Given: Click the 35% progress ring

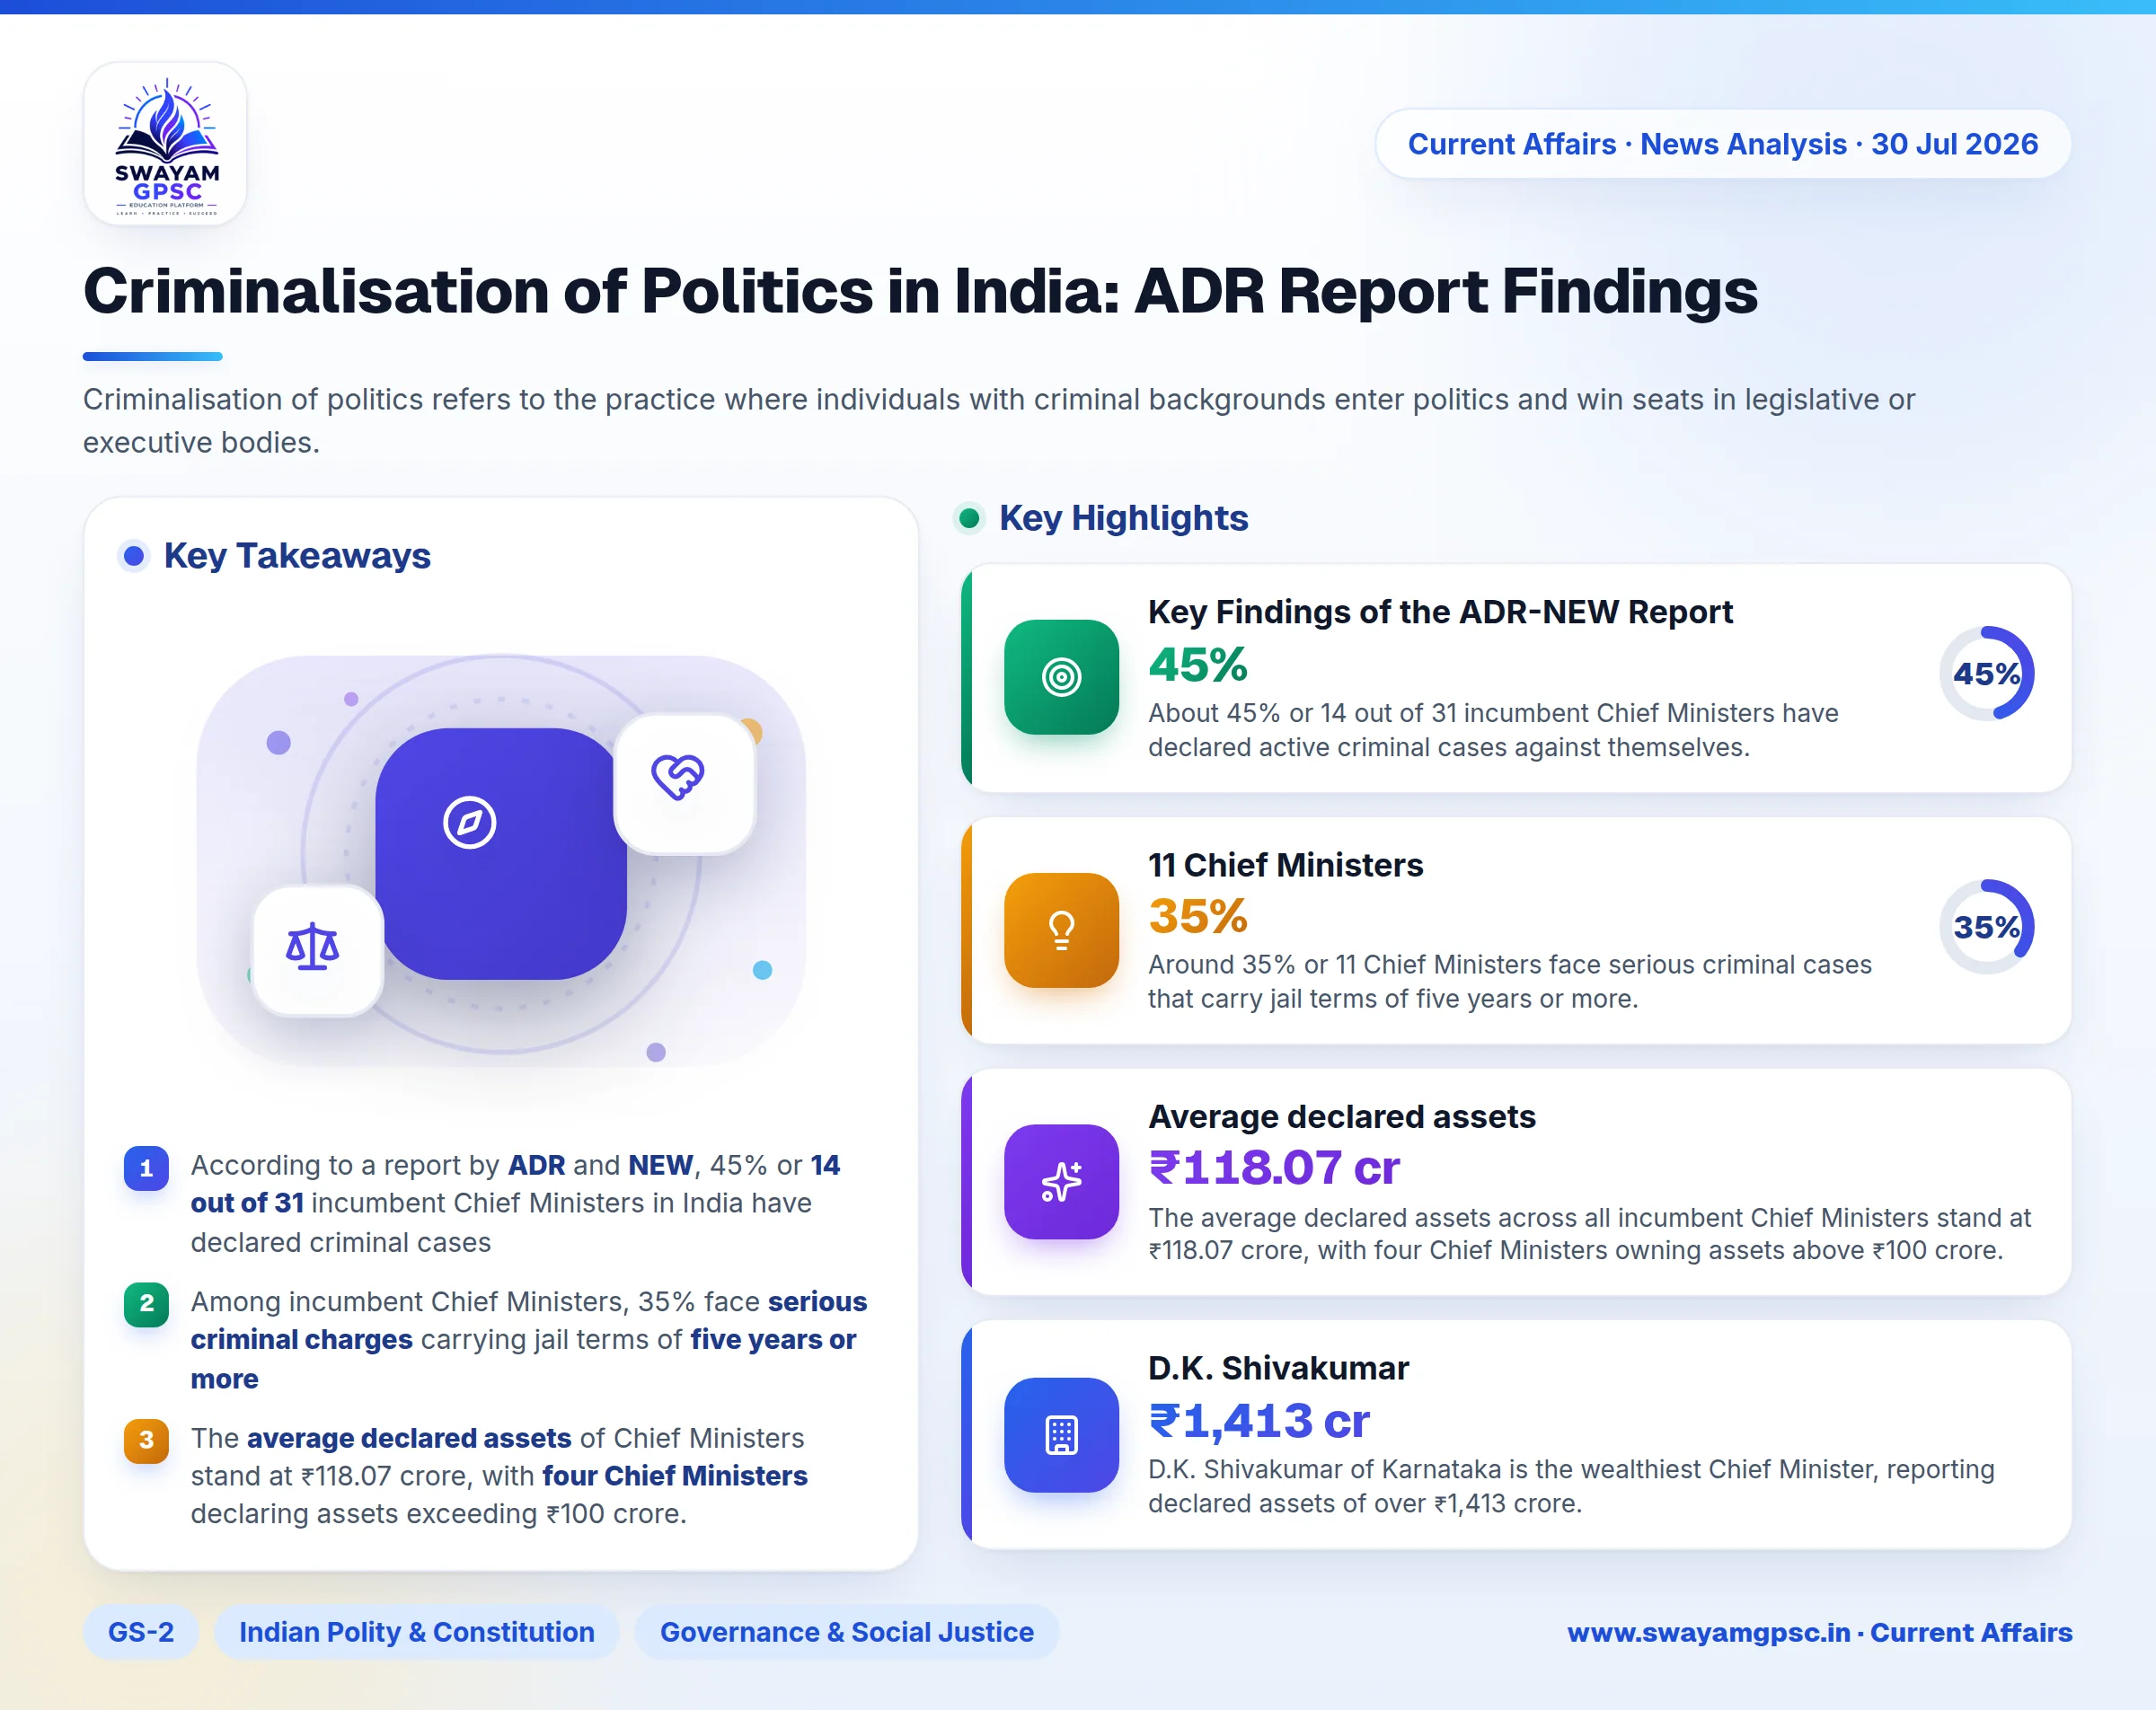Looking at the screenshot, I should click(1986, 927).
